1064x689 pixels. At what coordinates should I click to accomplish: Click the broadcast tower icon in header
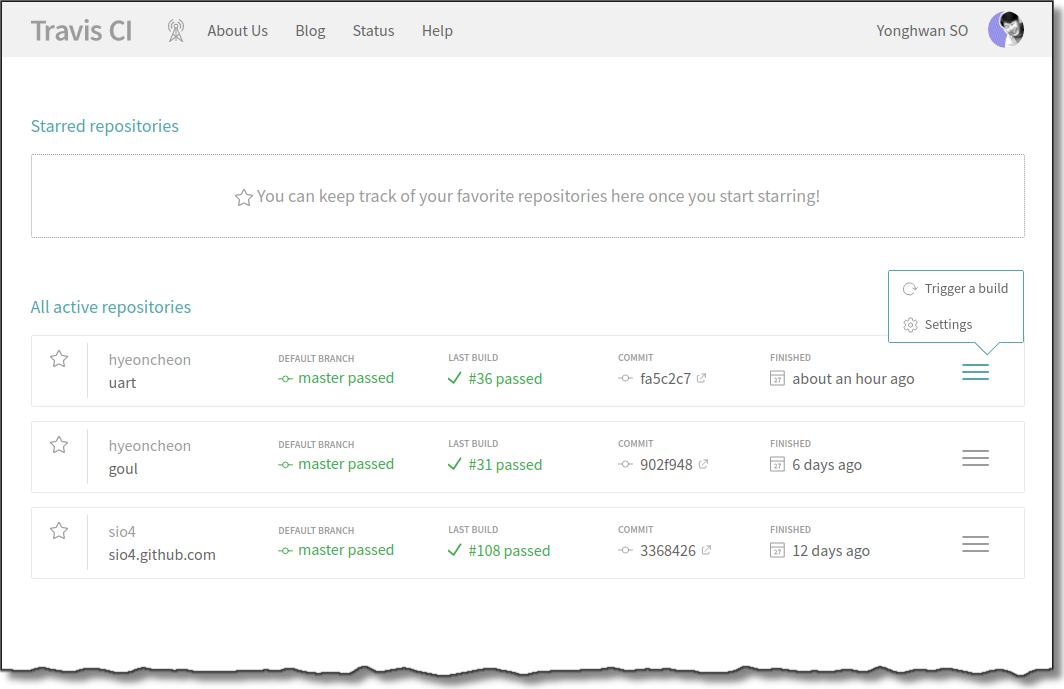coord(176,31)
